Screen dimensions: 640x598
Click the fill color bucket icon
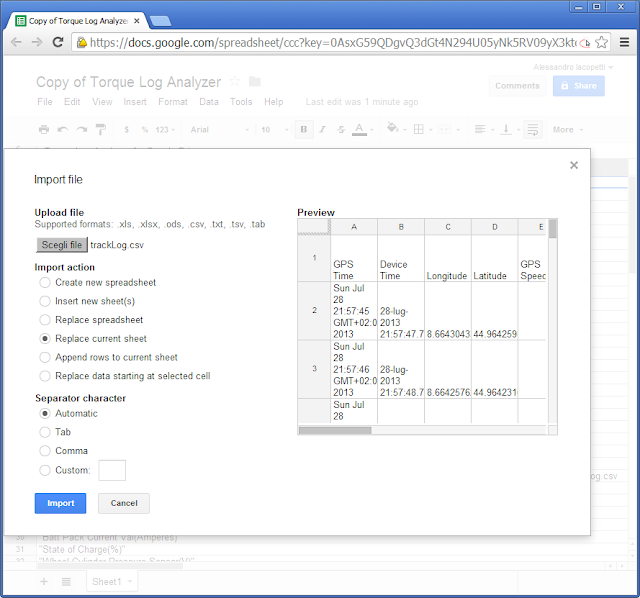click(x=393, y=128)
